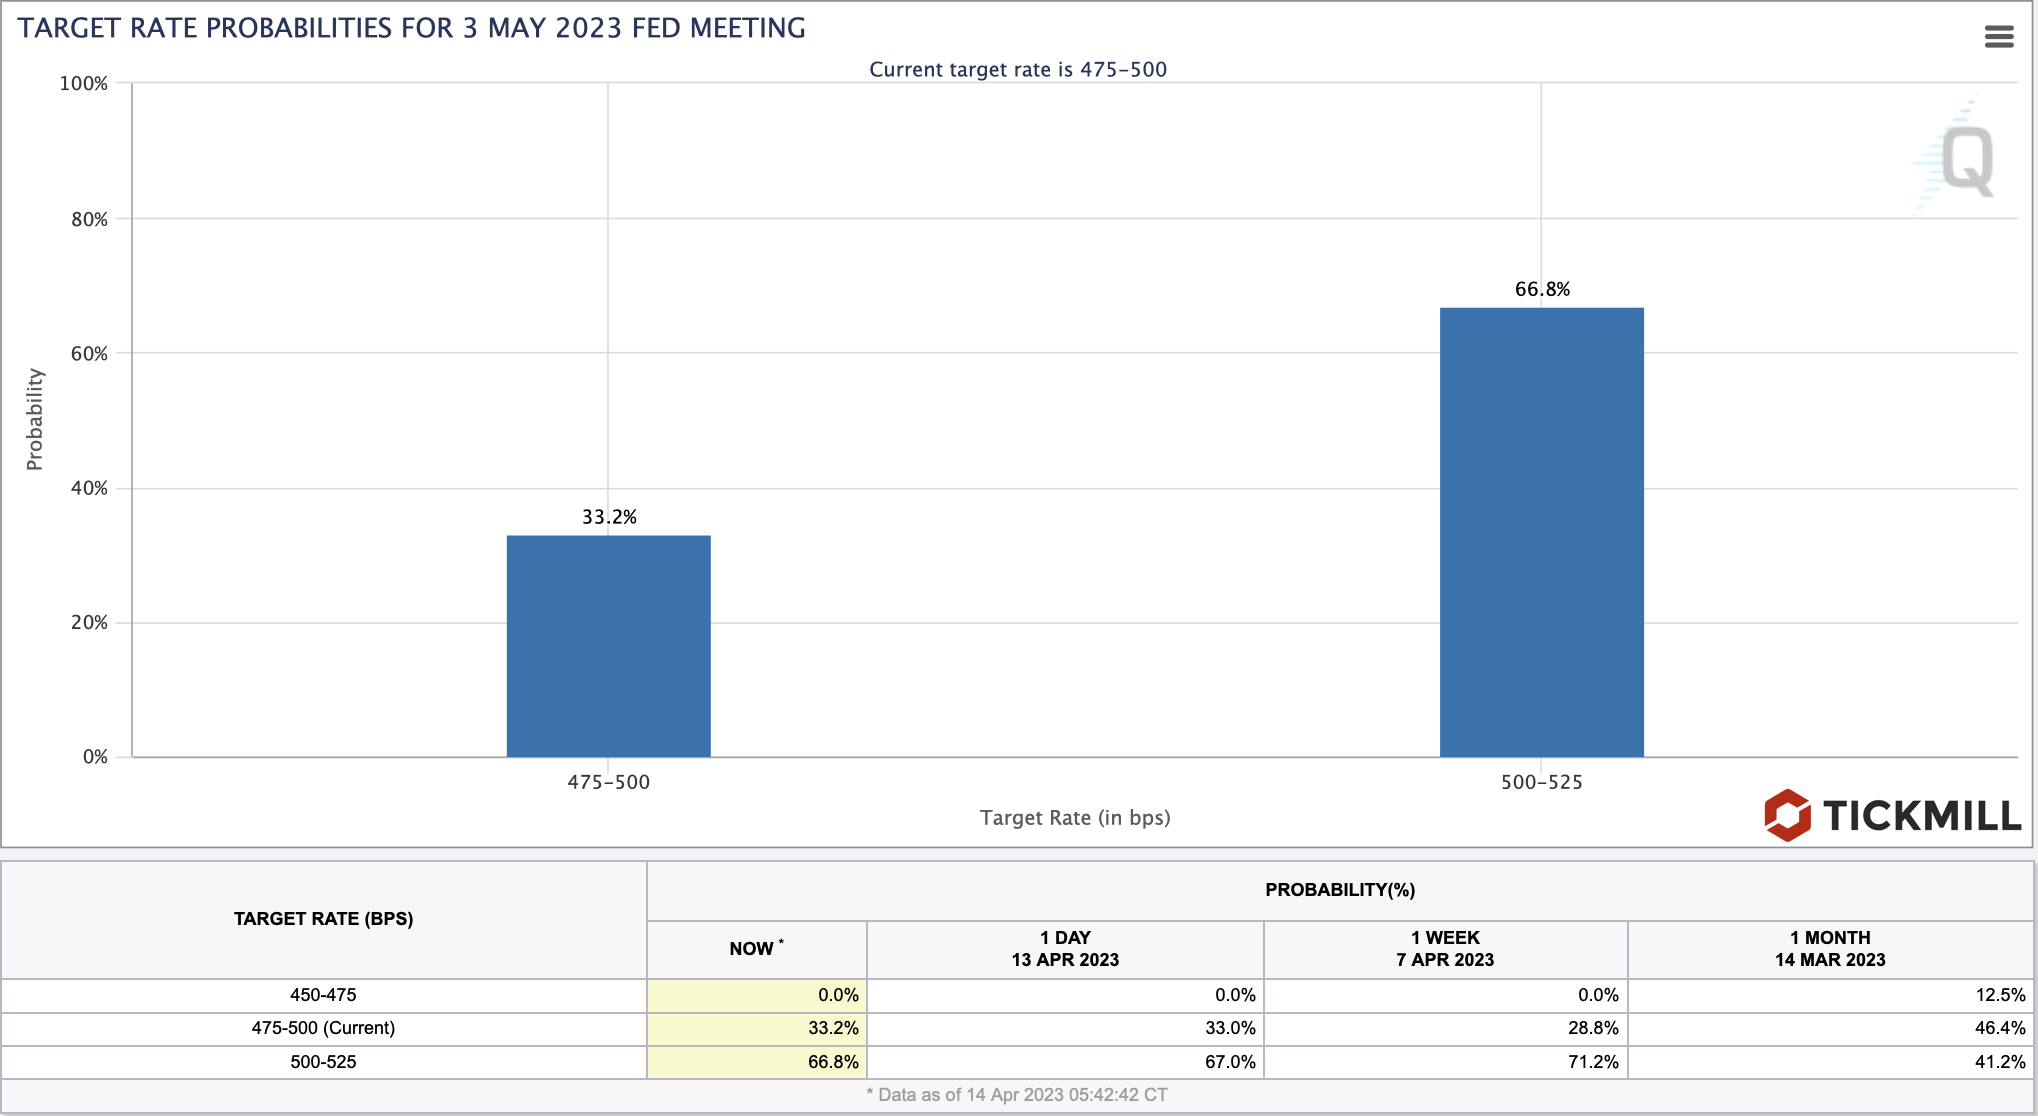Click the 475-500 probability bar
The image size is (2038, 1116).
[608, 646]
